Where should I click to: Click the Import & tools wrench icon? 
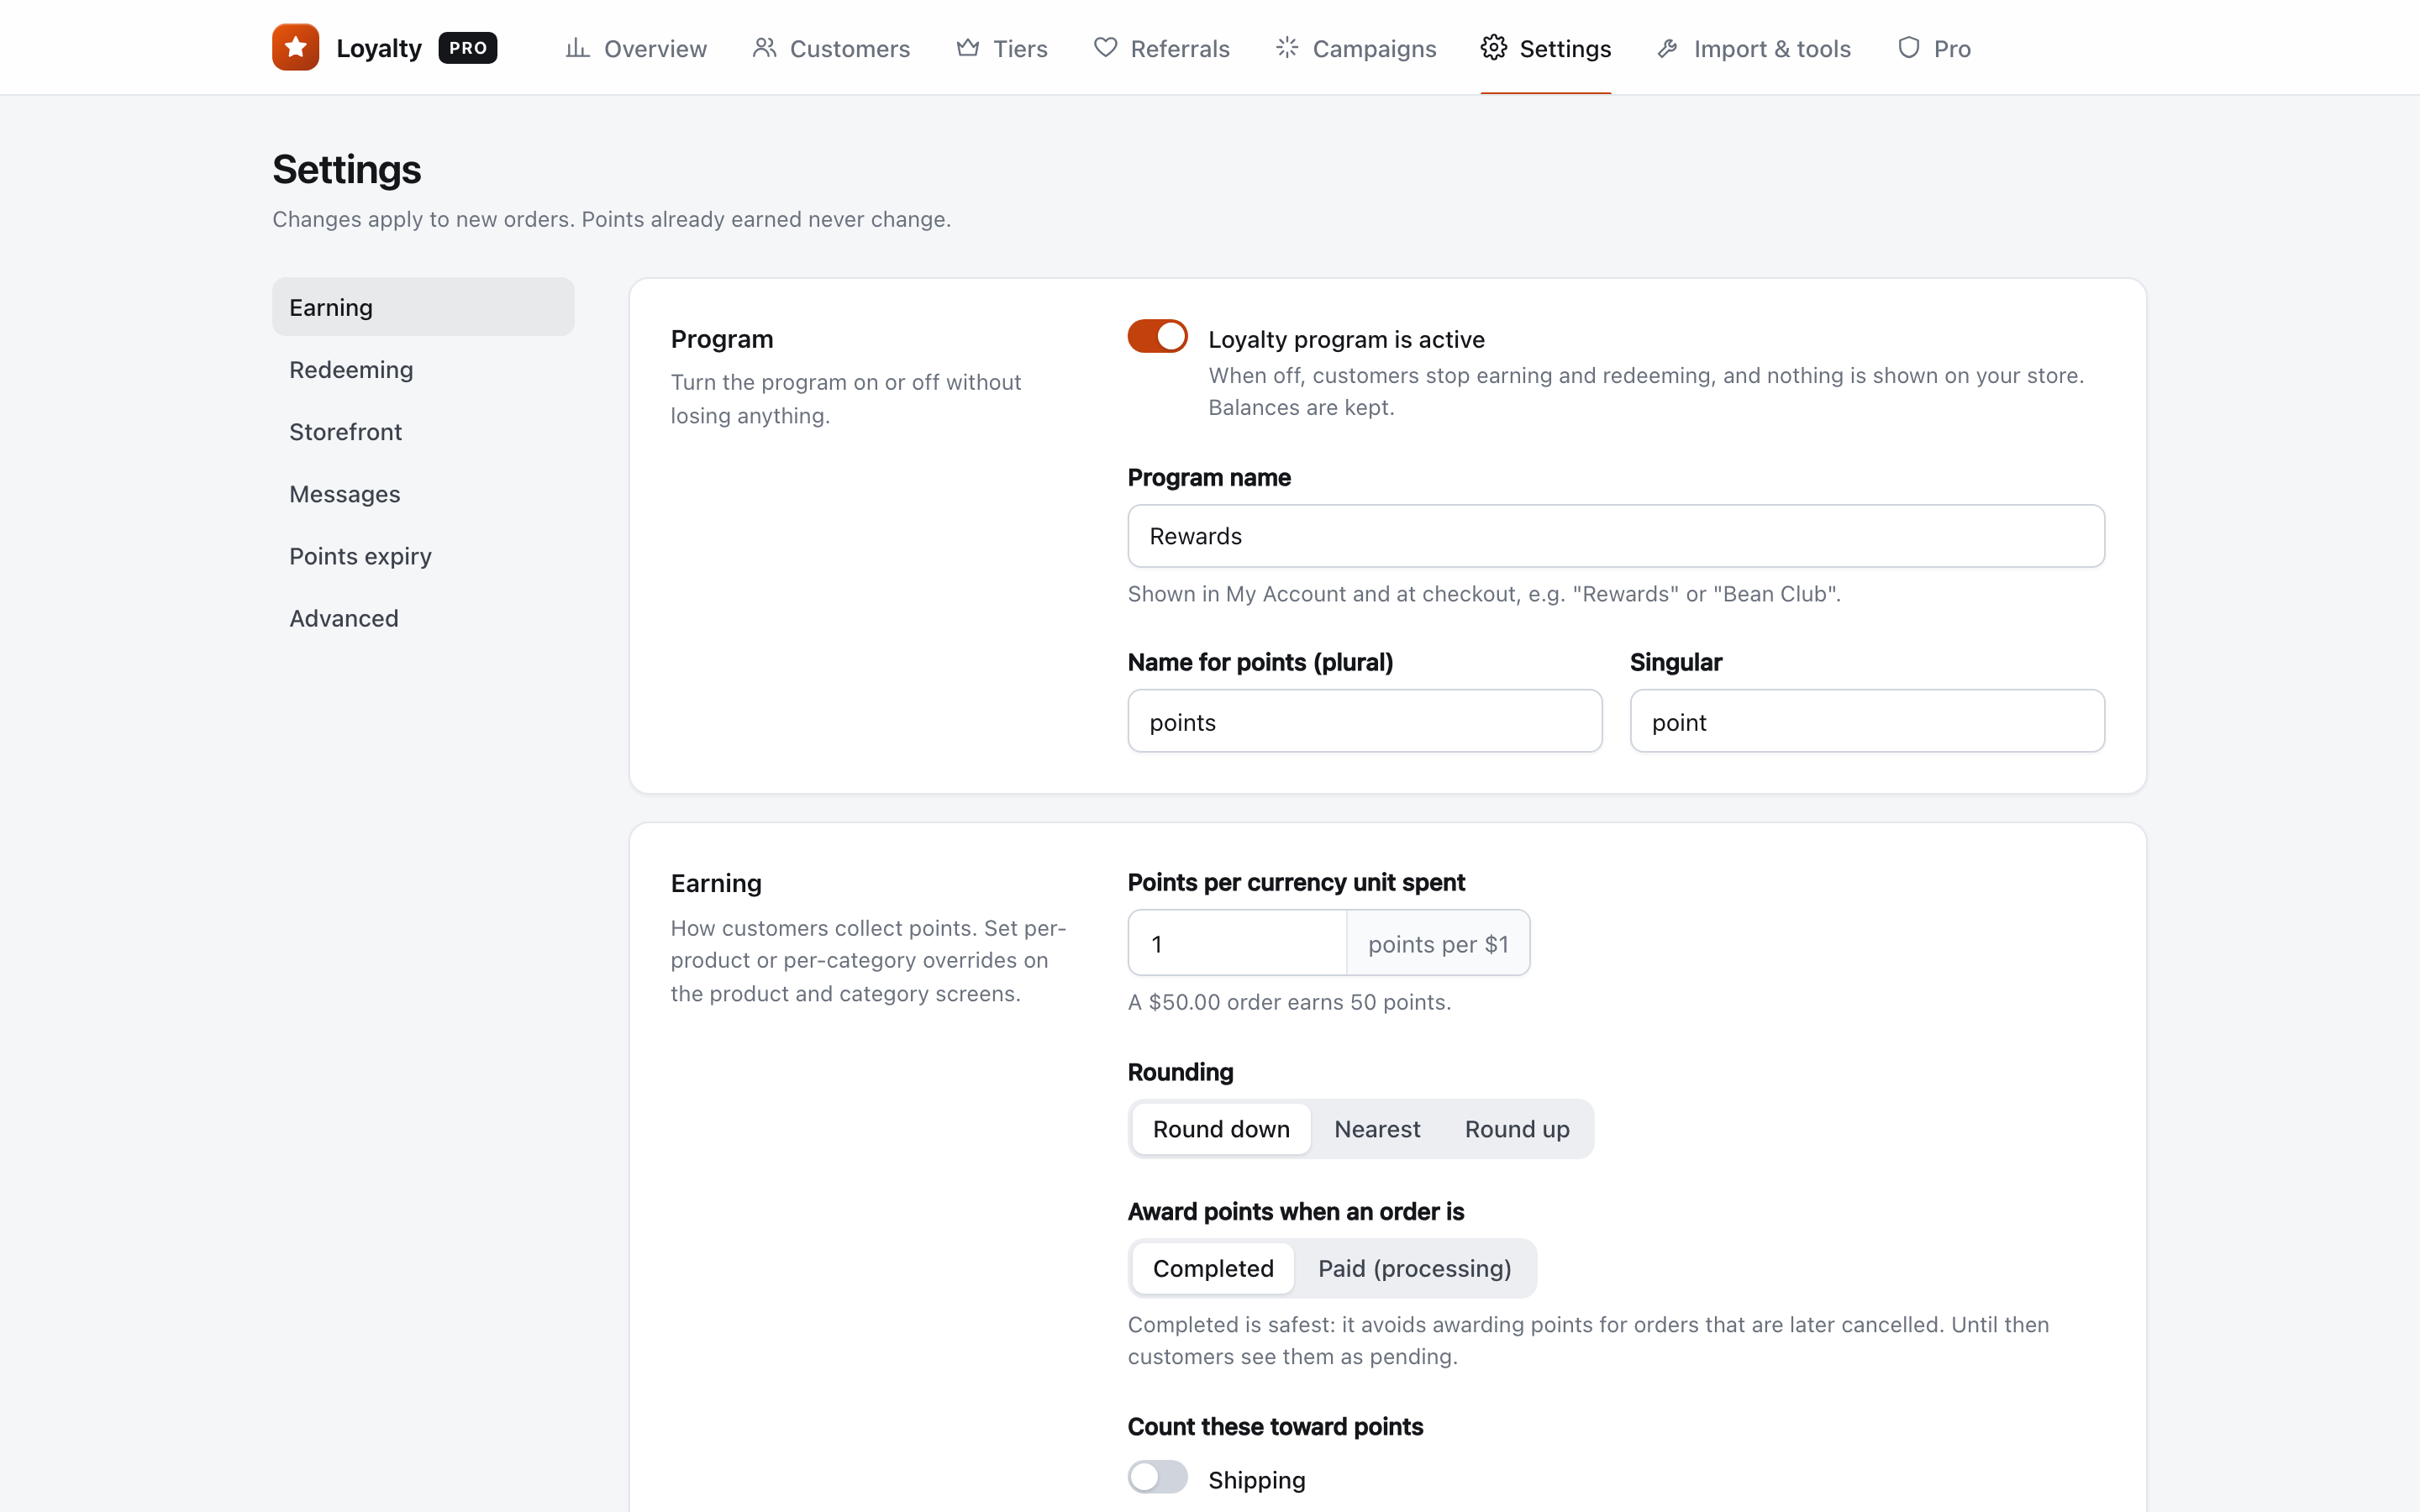click(1668, 48)
